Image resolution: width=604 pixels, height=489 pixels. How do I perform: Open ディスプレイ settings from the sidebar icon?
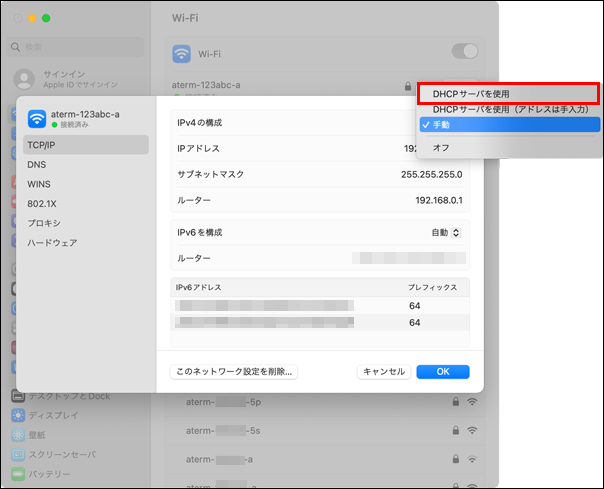click(18, 415)
